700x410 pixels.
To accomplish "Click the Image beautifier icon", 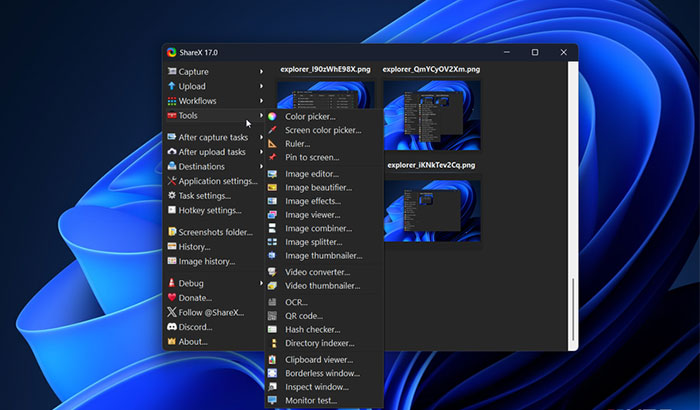I will point(272,188).
